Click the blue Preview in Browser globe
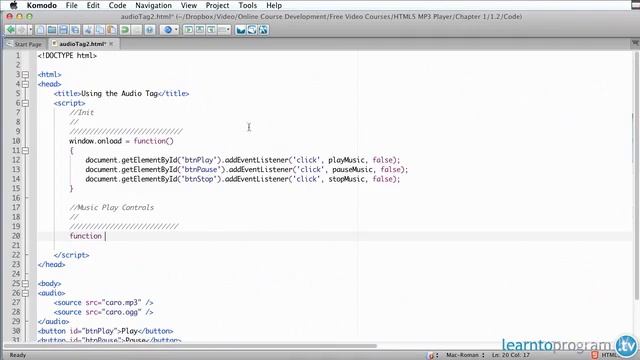Screen dimensions: 640x360 click(x=167, y=30)
